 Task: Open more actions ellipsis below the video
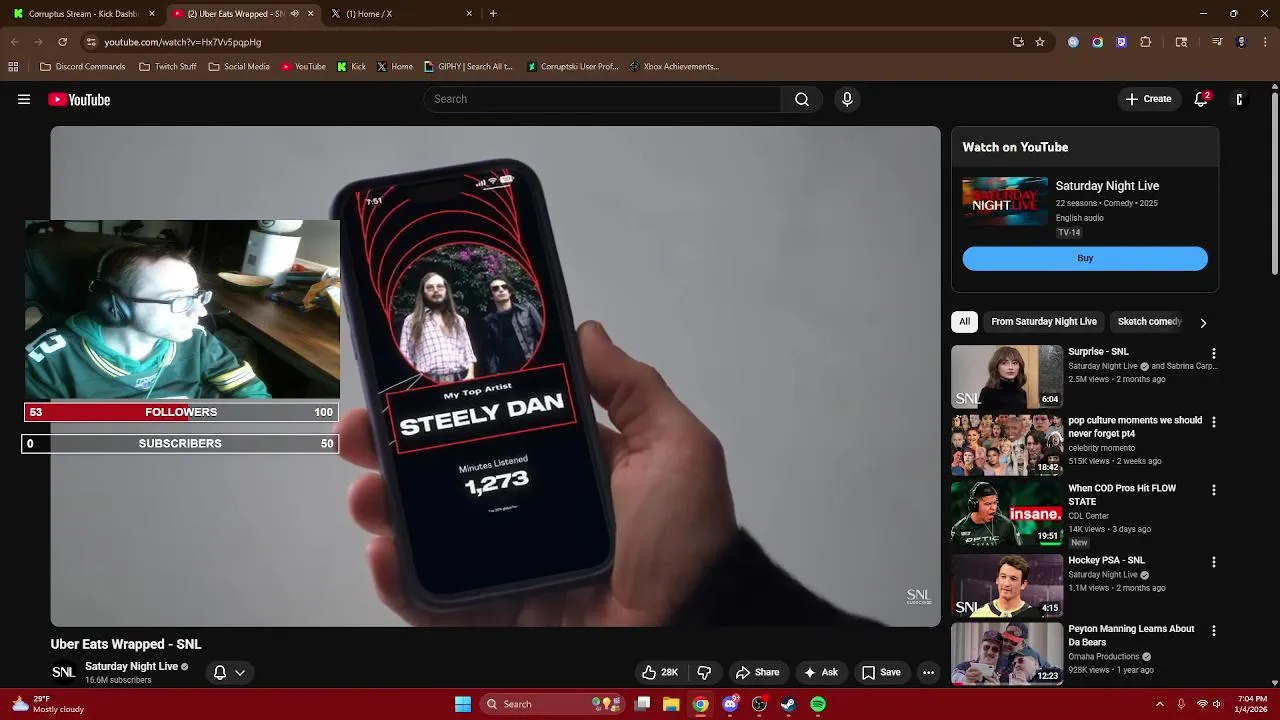928,673
